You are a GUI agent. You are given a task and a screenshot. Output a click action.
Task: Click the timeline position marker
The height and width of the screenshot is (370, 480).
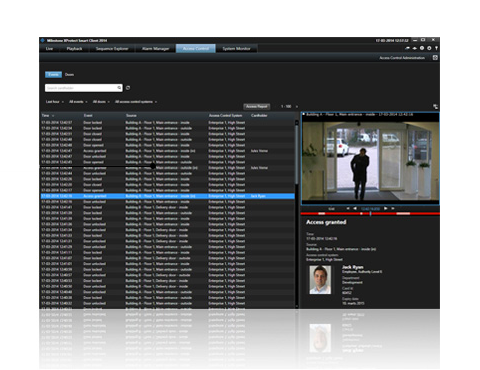click(x=370, y=213)
